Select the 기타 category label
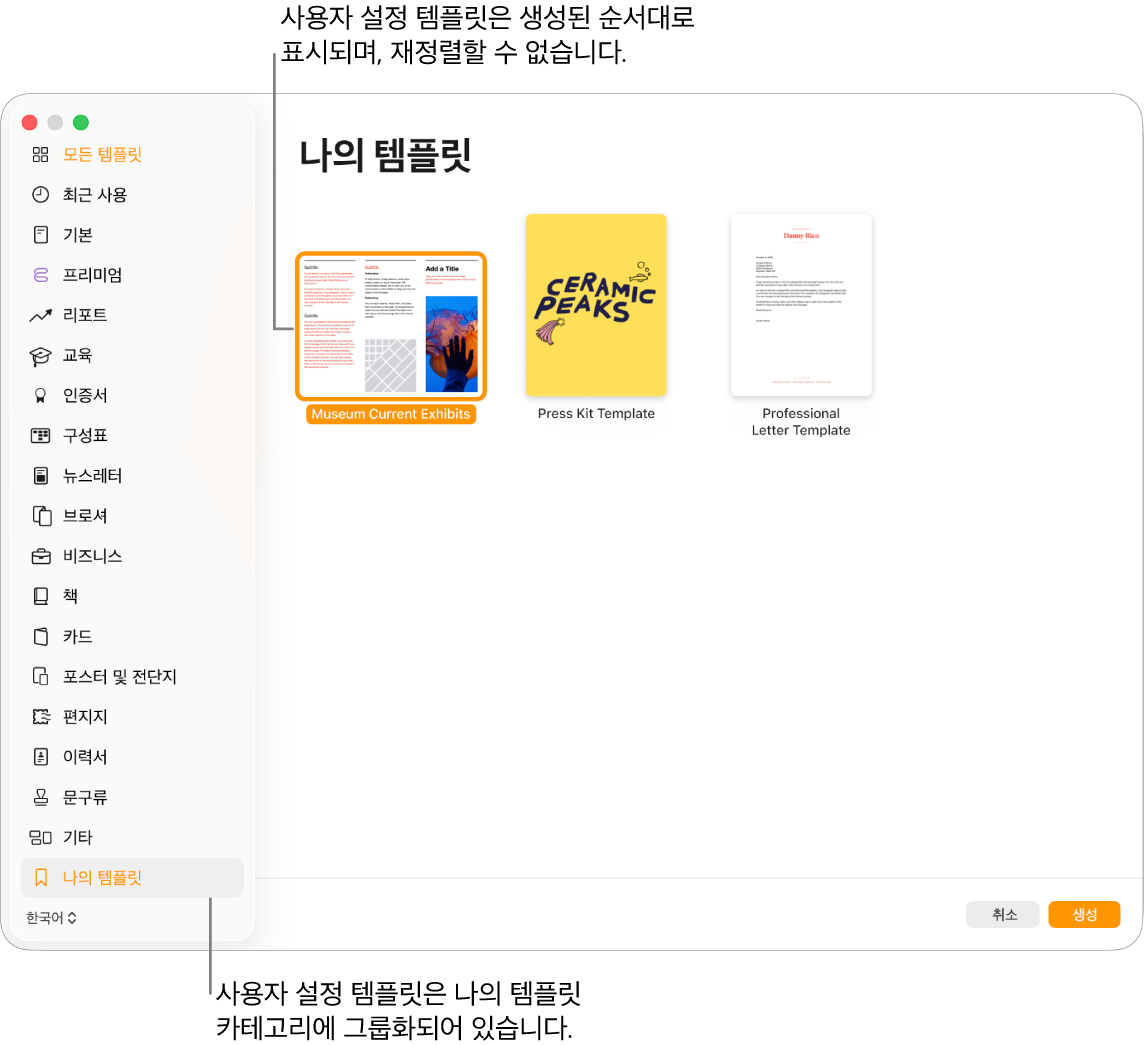1146x1045 pixels. point(77,837)
